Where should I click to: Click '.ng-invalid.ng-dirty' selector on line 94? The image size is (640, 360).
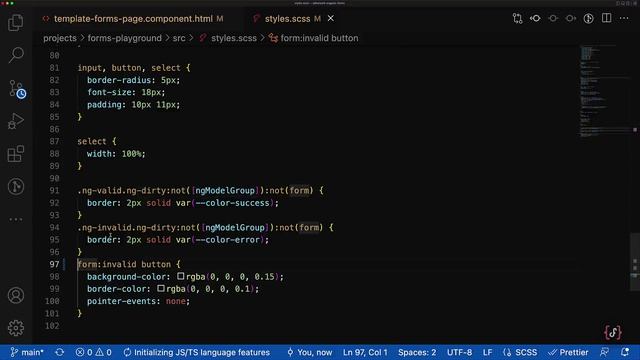point(127,227)
